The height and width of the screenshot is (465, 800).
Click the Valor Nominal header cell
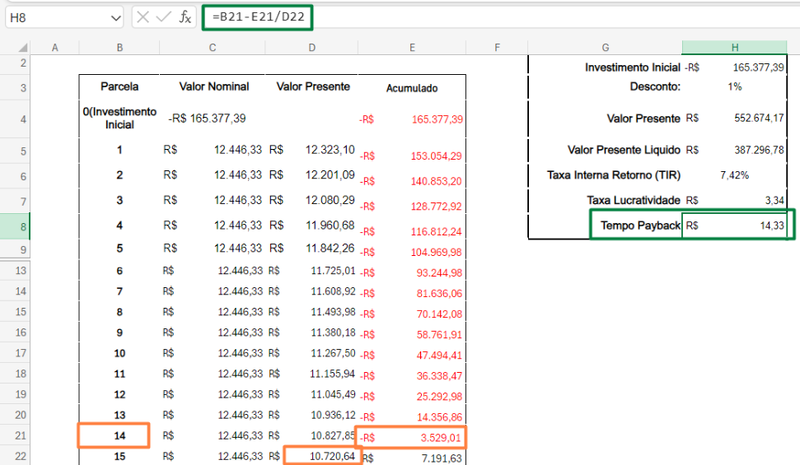212,87
